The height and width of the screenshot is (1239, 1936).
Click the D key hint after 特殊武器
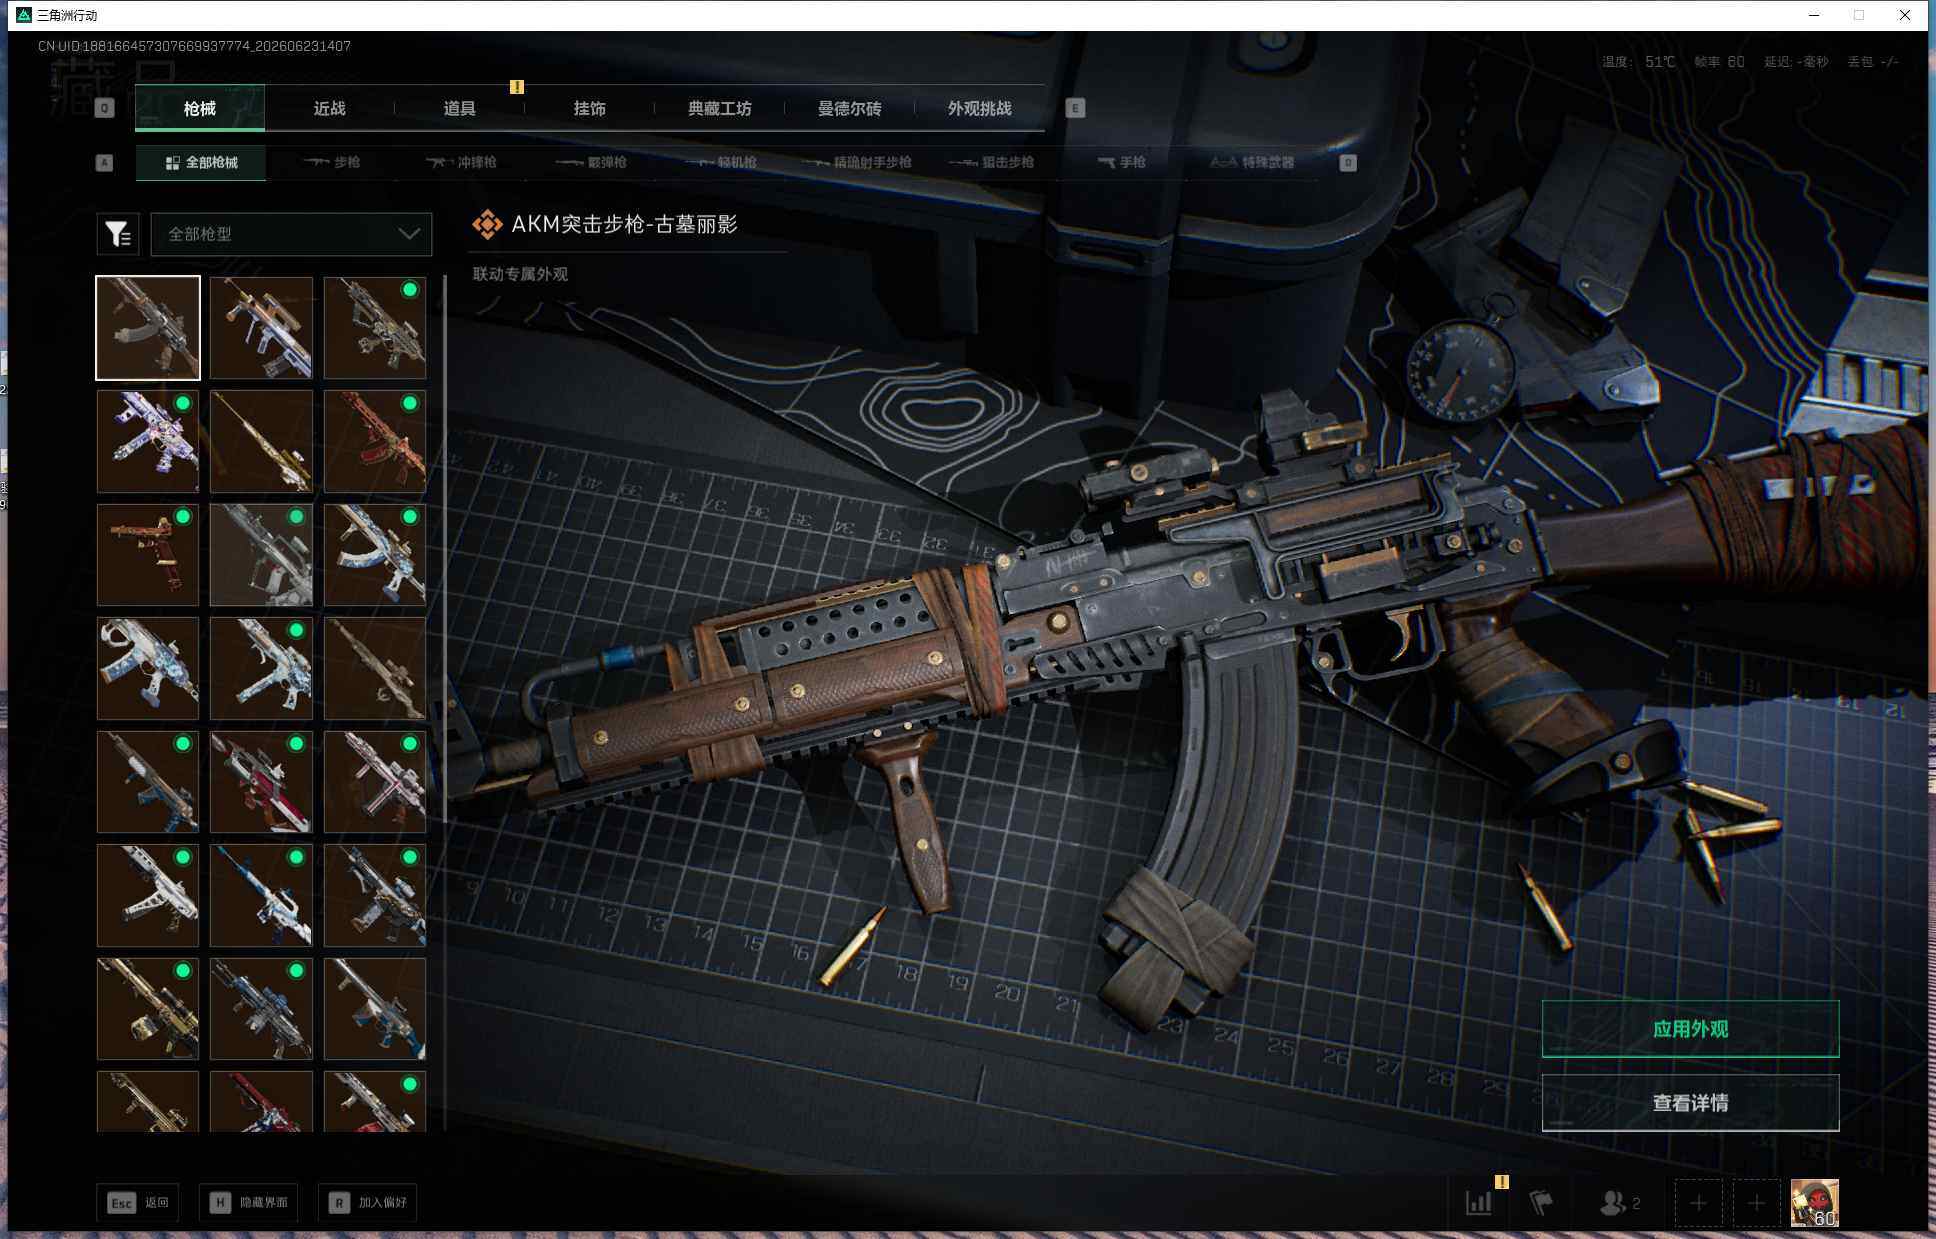tap(1348, 162)
